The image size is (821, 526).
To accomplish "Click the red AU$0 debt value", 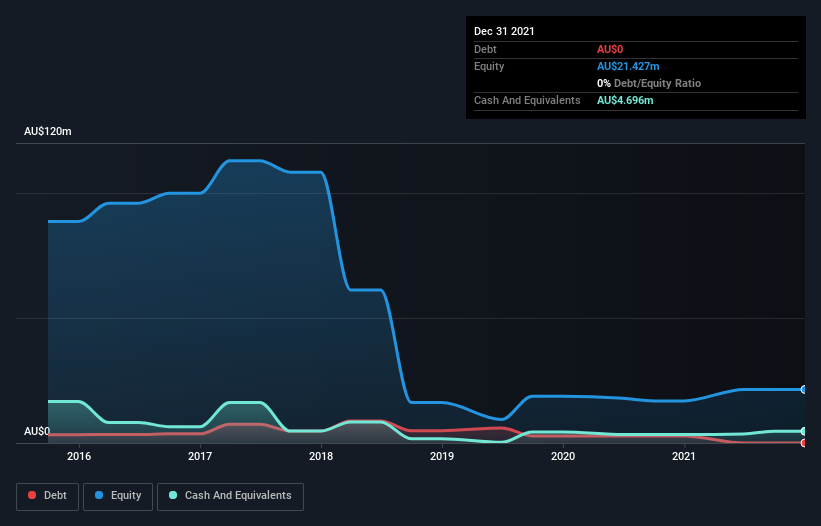I will tap(610, 49).
